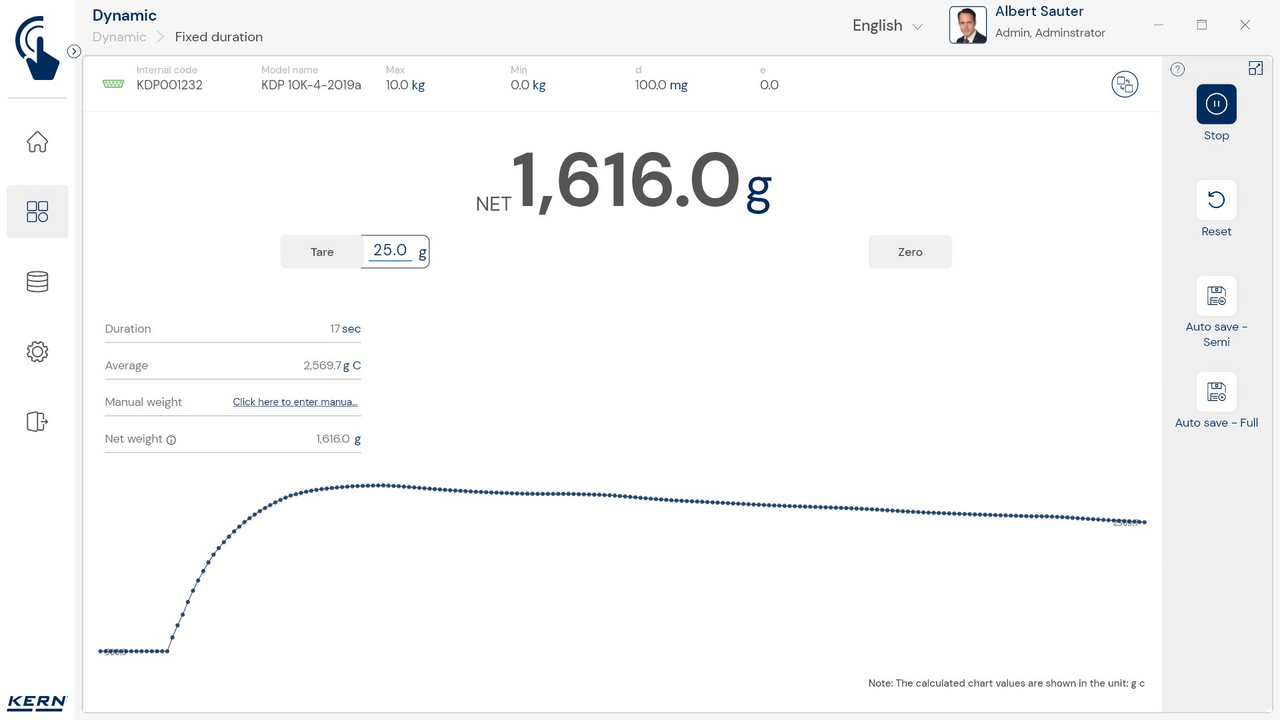
Task: Stop the dynamic weighing measurement
Action: pyautogui.click(x=1216, y=104)
